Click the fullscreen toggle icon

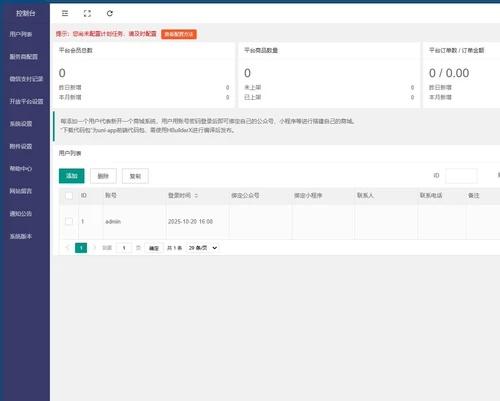pos(87,13)
